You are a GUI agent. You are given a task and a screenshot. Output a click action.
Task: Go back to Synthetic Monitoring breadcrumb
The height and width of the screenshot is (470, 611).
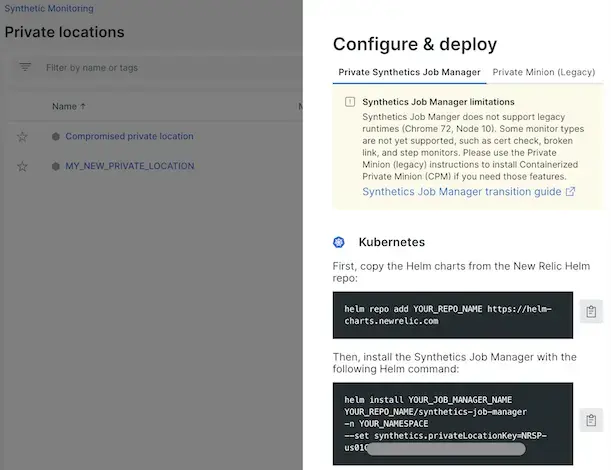(x=49, y=9)
